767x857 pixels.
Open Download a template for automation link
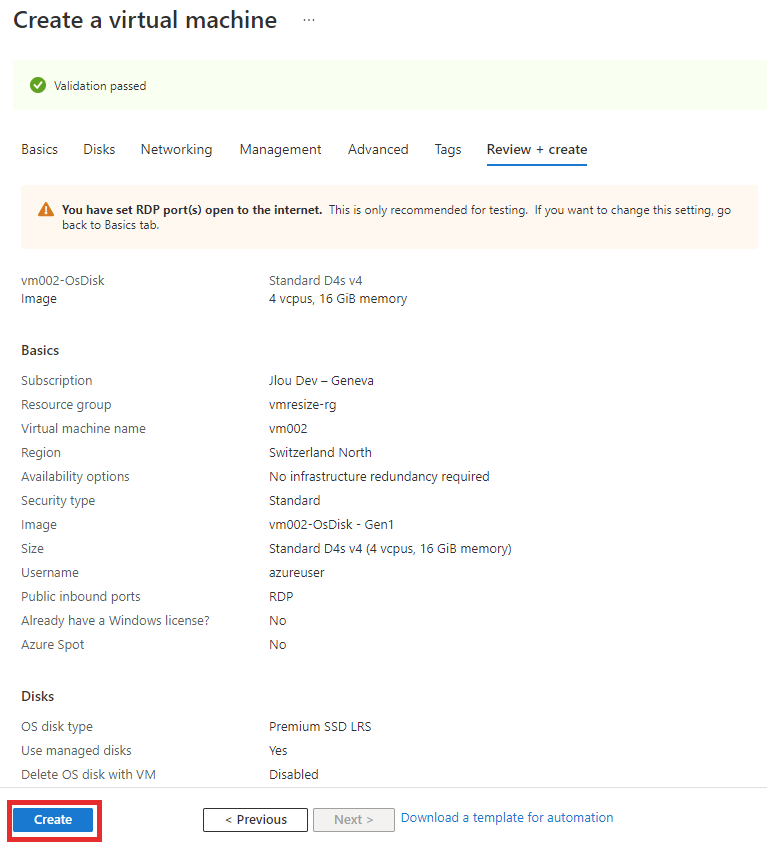(507, 817)
